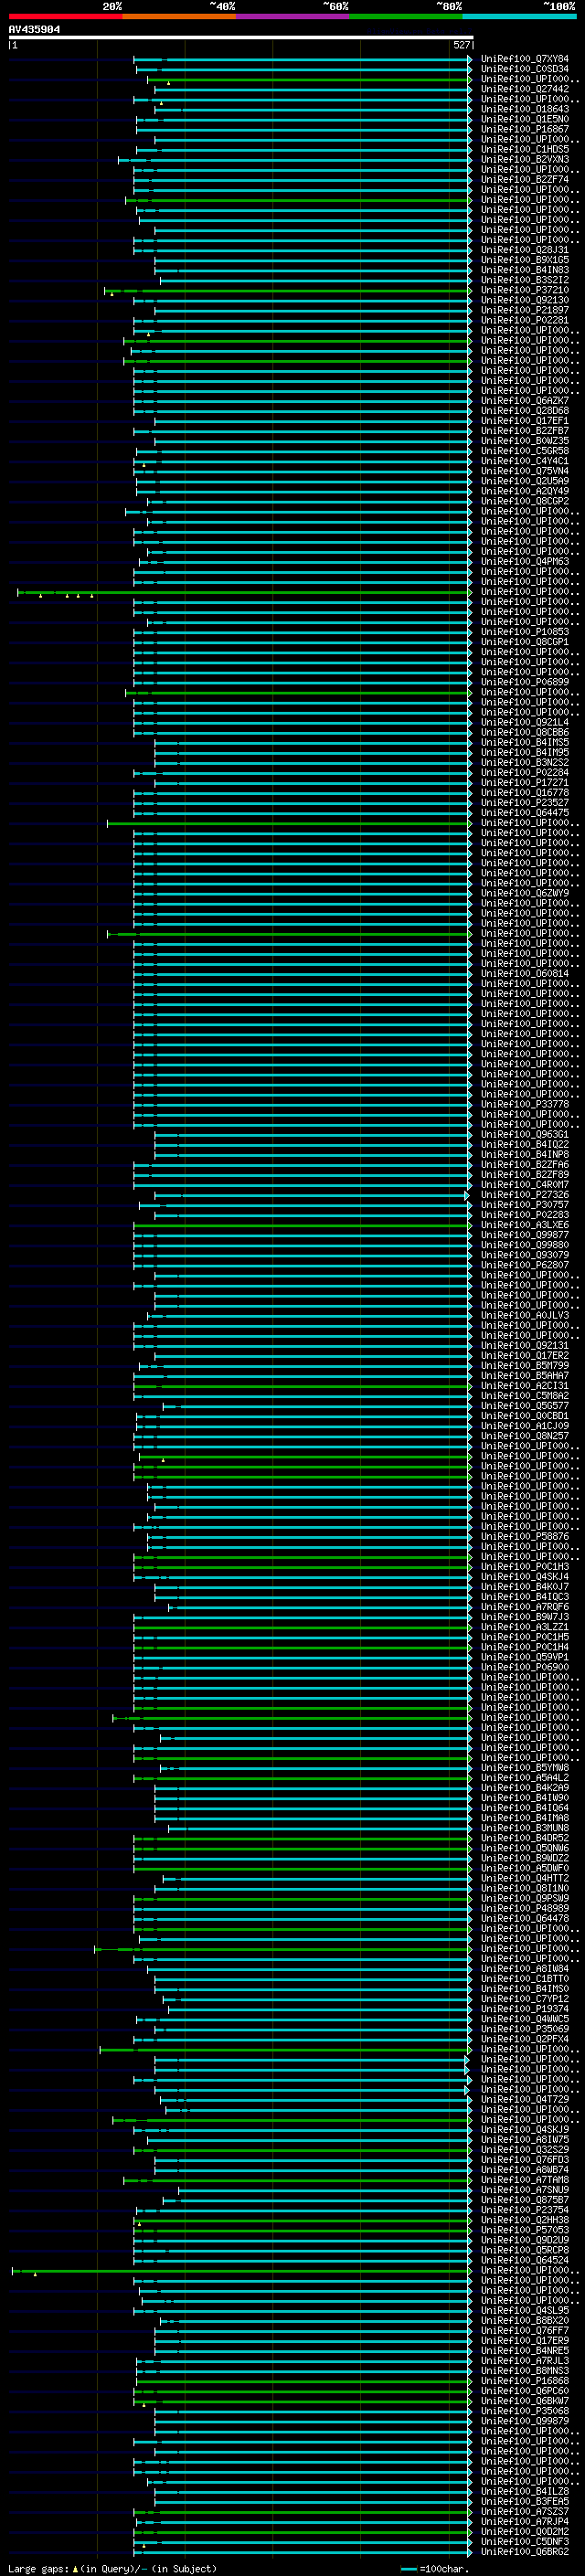Viewport: 585px width, 2576px height.
Task: Click hit UniRef100_B9W7J3
Action: (x=525, y=1617)
